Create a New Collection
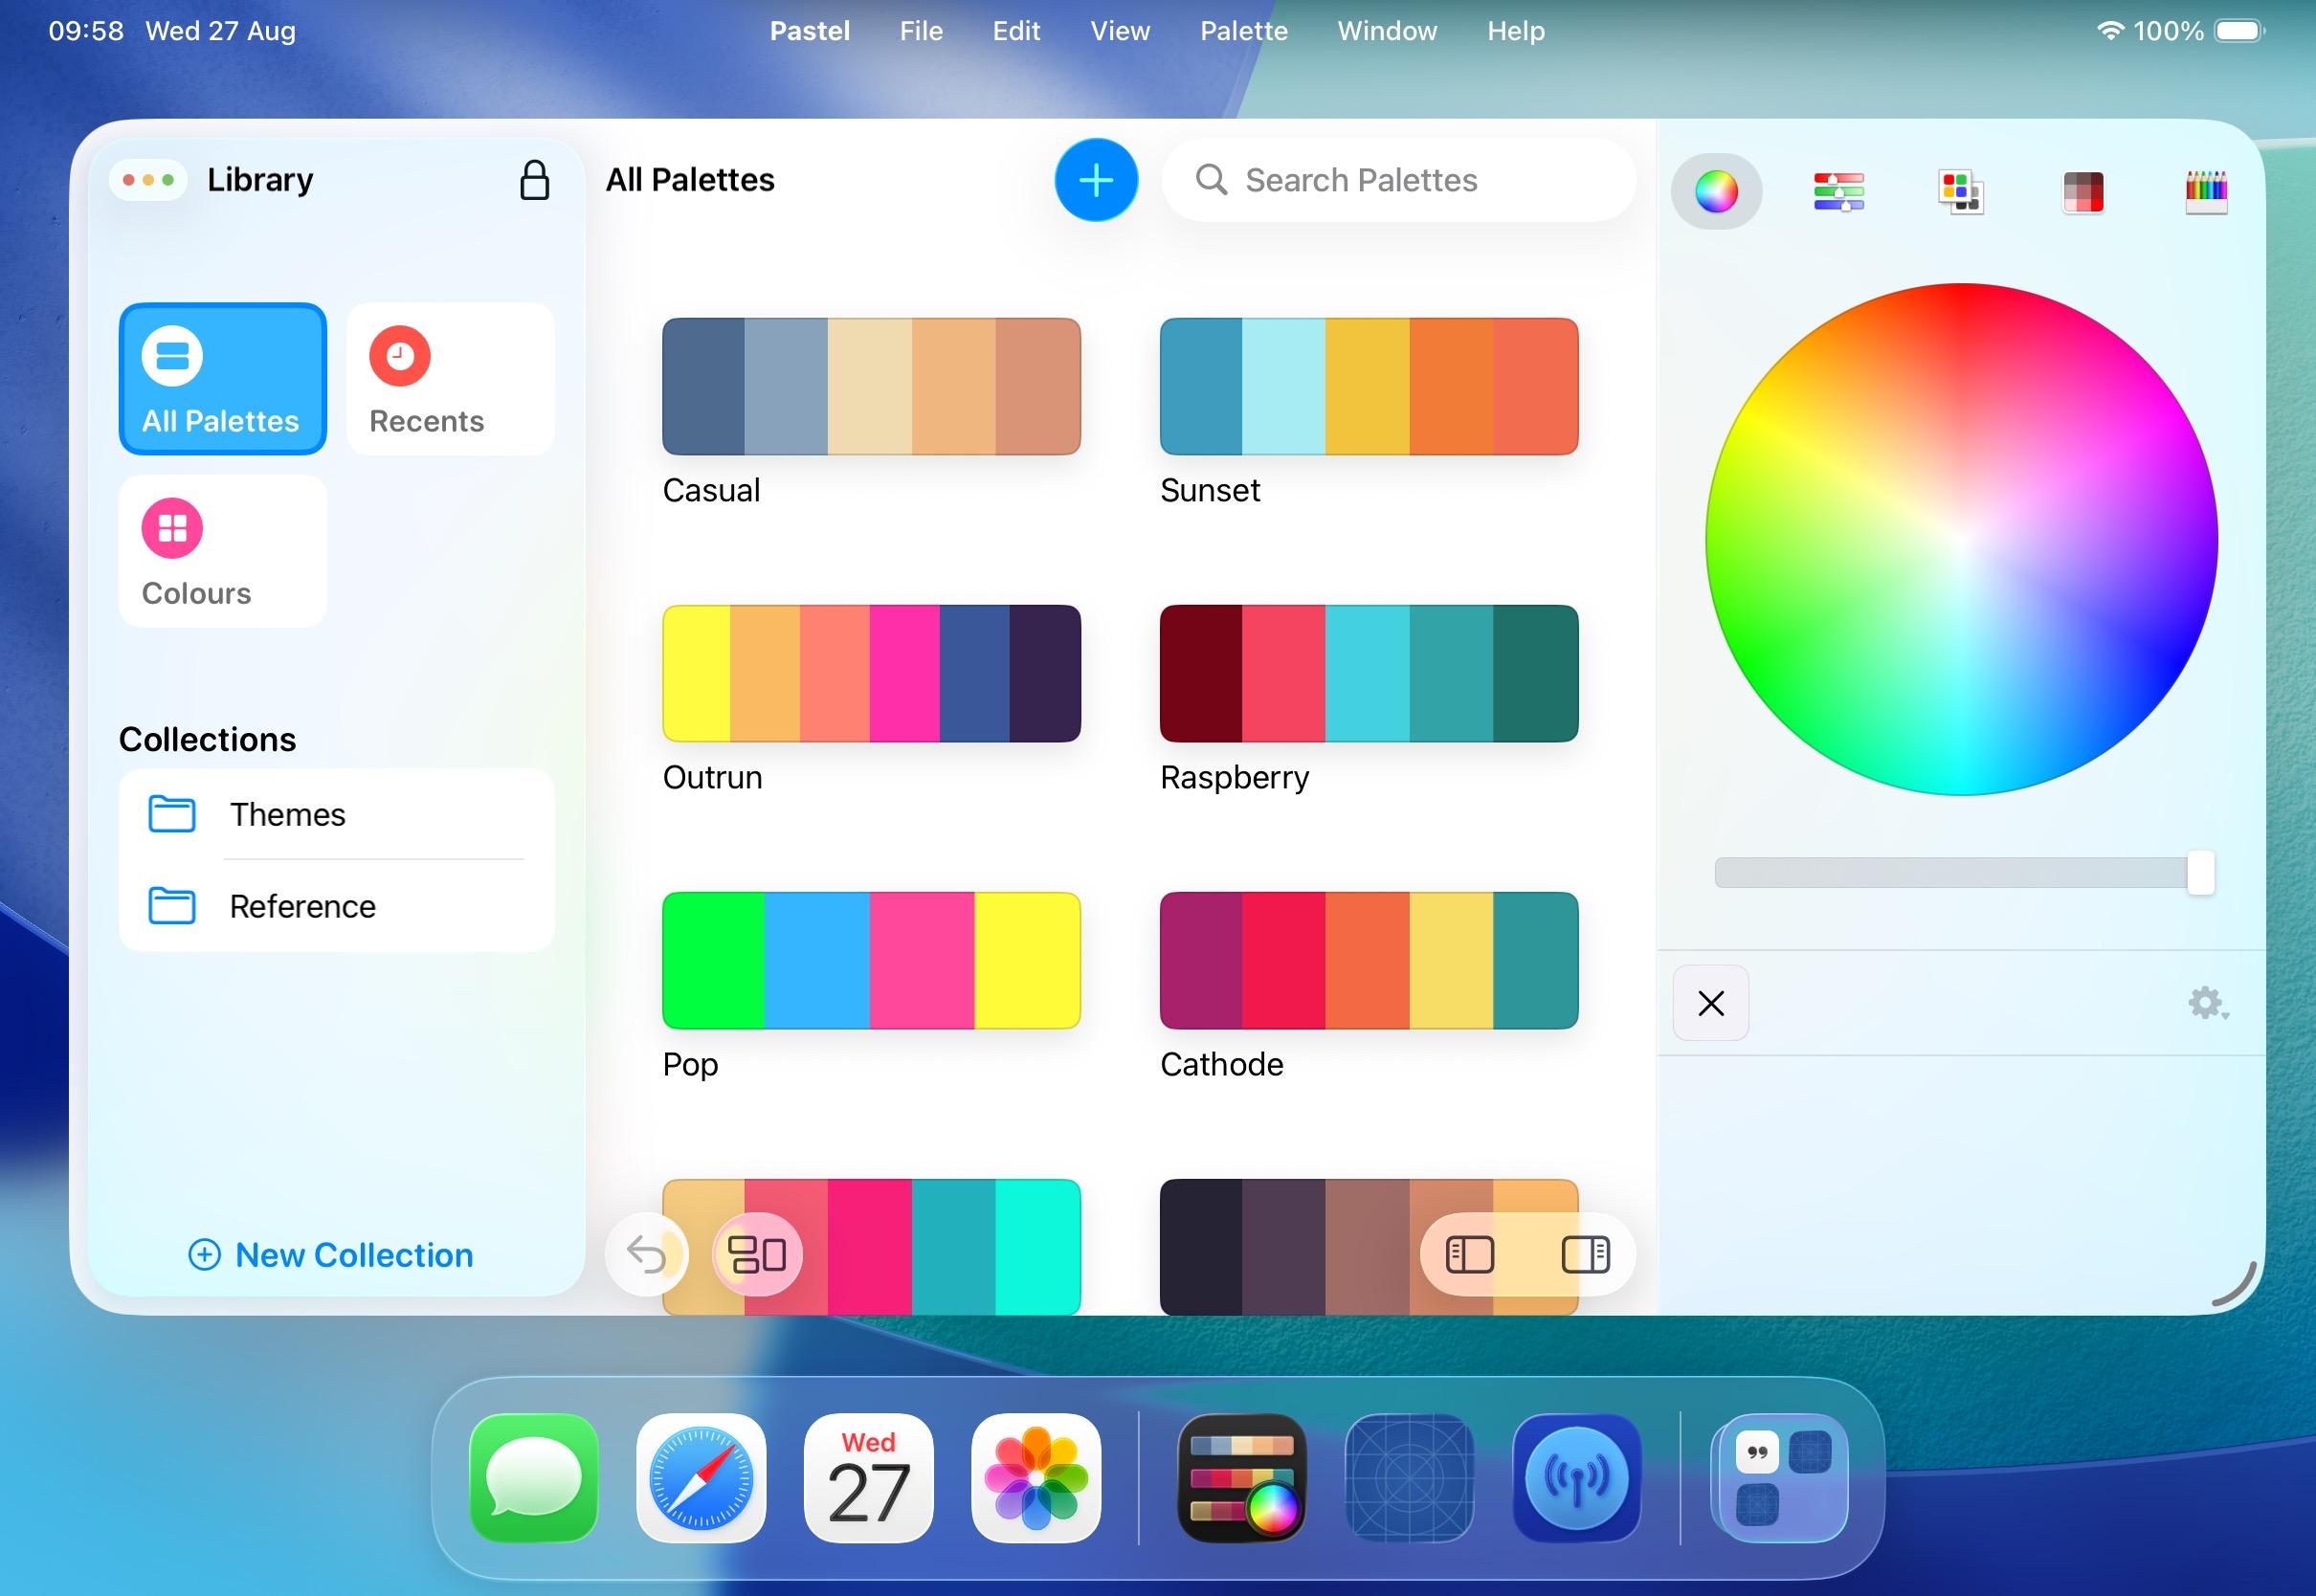This screenshot has width=2316, height=1596. click(331, 1255)
